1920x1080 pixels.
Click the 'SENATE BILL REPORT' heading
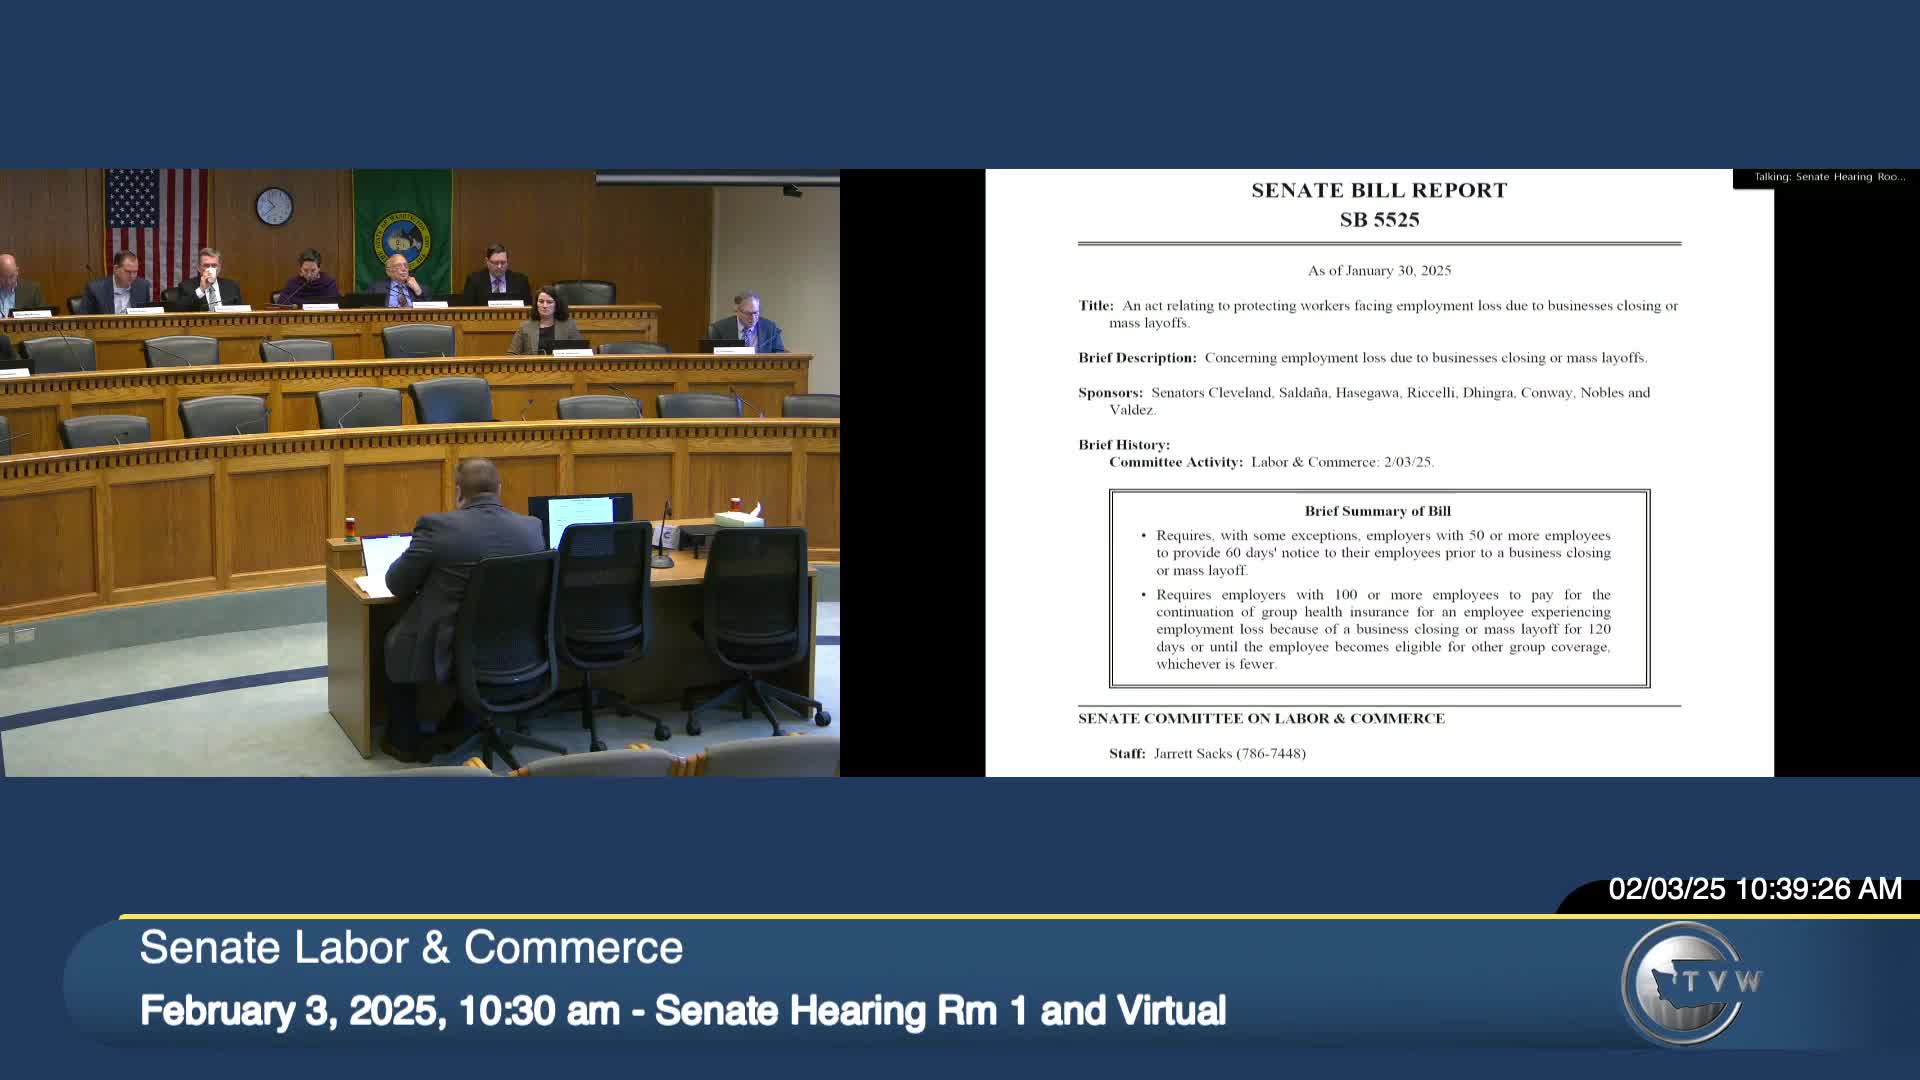coord(1379,190)
